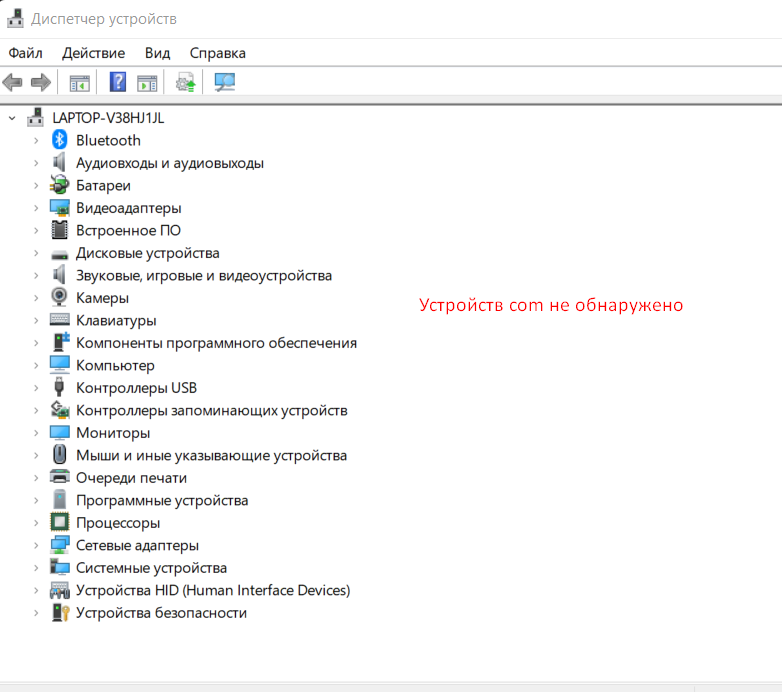The image size is (782, 692).
Task: Click the Контроллеры USB plug icon
Action: tap(59, 387)
